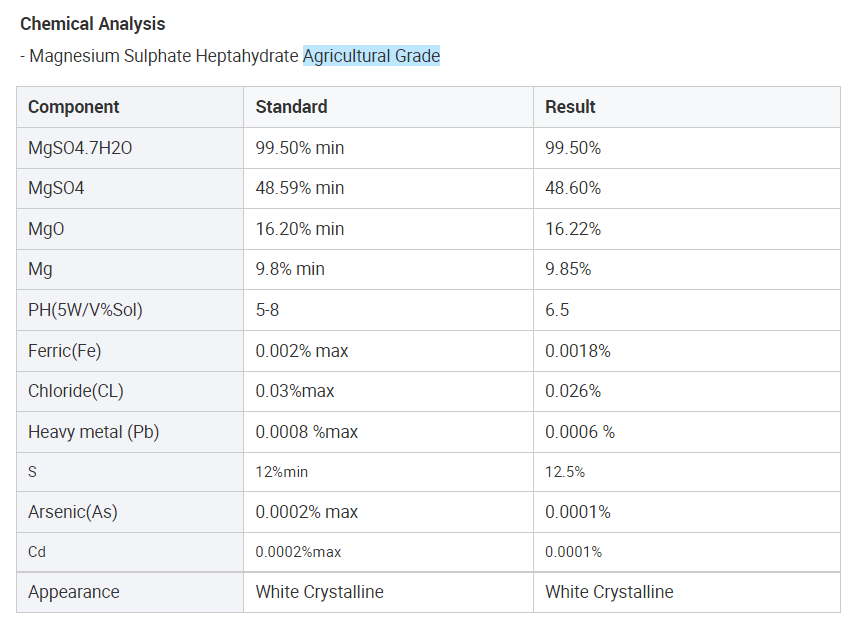Image resolution: width=859 pixels, height=624 pixels.
Task: Select the "Result" column header
Action: [570, 107]
